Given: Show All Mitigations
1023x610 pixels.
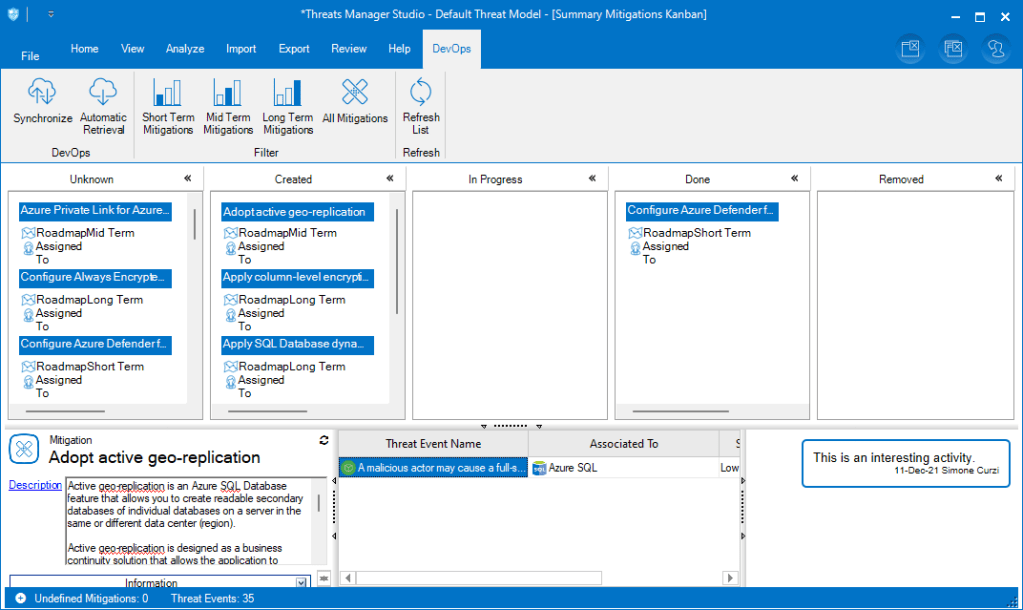Looking at the screenshot, I should tap(354, 93).
